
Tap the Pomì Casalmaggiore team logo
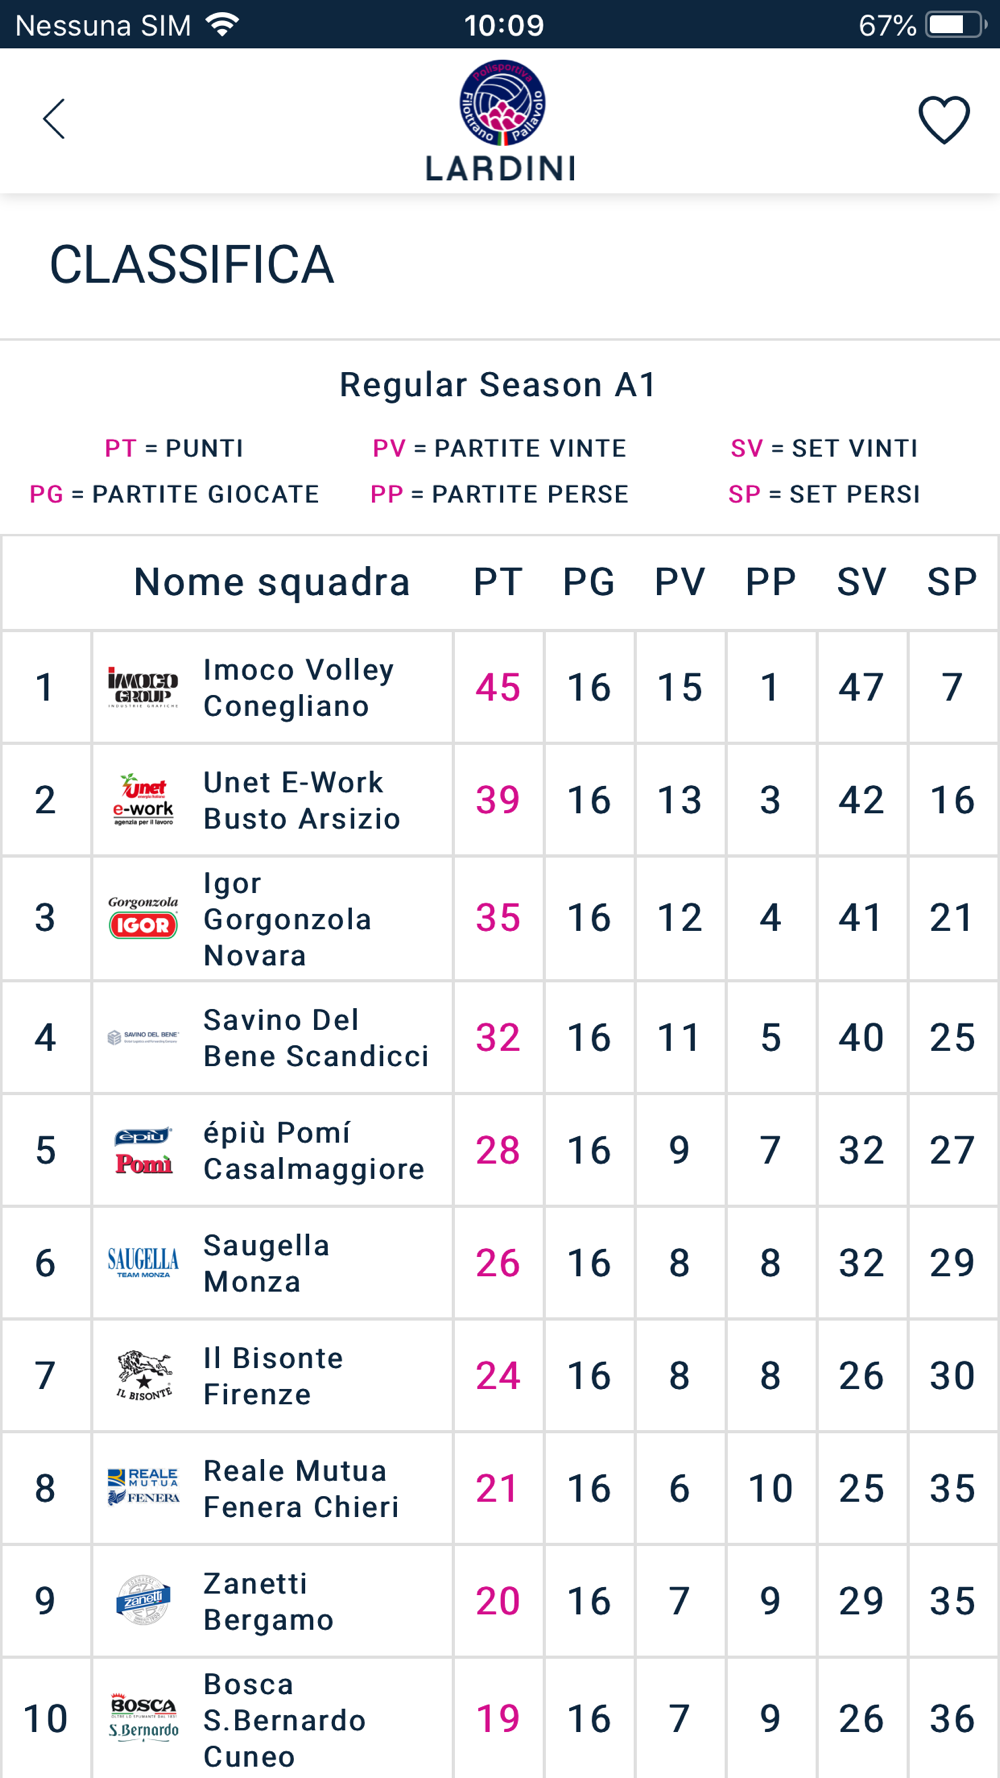click(x=143, y=1151)
